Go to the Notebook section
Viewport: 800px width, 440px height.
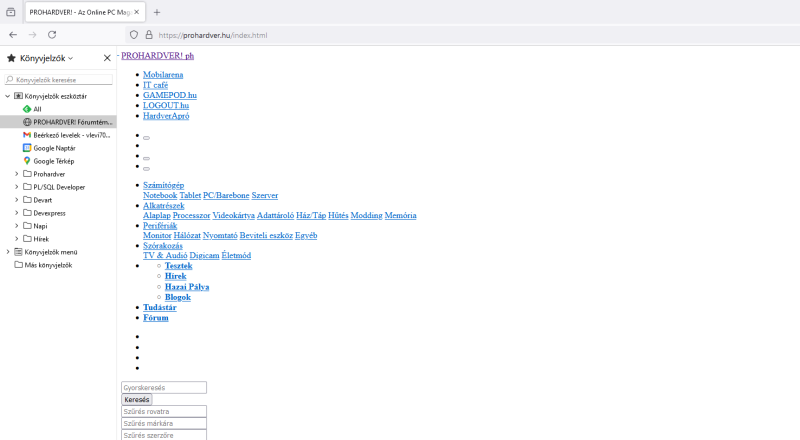pyautogui.click(x=160, y=195)
